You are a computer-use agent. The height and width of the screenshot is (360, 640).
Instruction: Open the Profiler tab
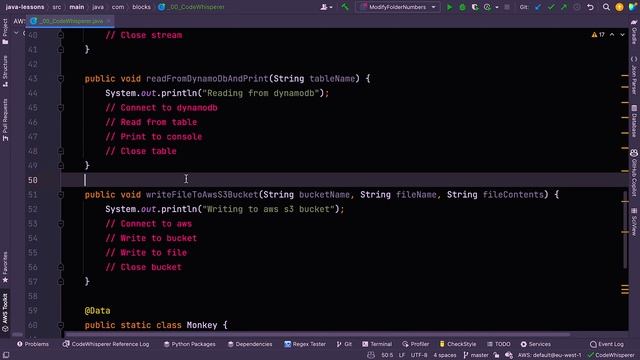coord(415,344)
